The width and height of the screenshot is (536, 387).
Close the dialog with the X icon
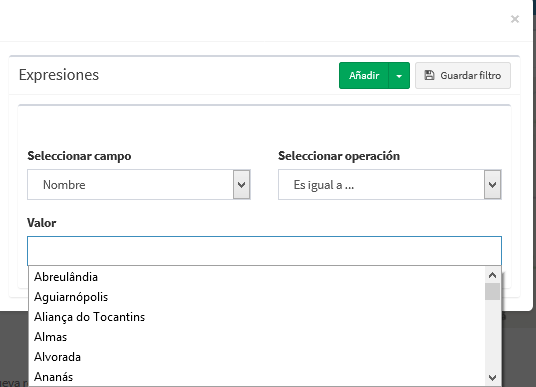point(515,19)
